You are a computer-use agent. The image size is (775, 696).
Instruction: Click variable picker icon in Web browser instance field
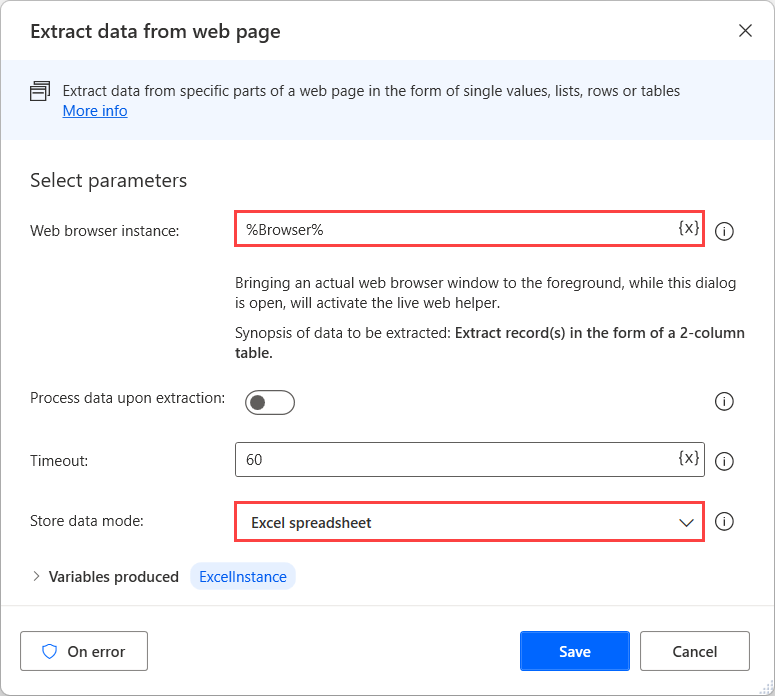(x=688, y=228)
